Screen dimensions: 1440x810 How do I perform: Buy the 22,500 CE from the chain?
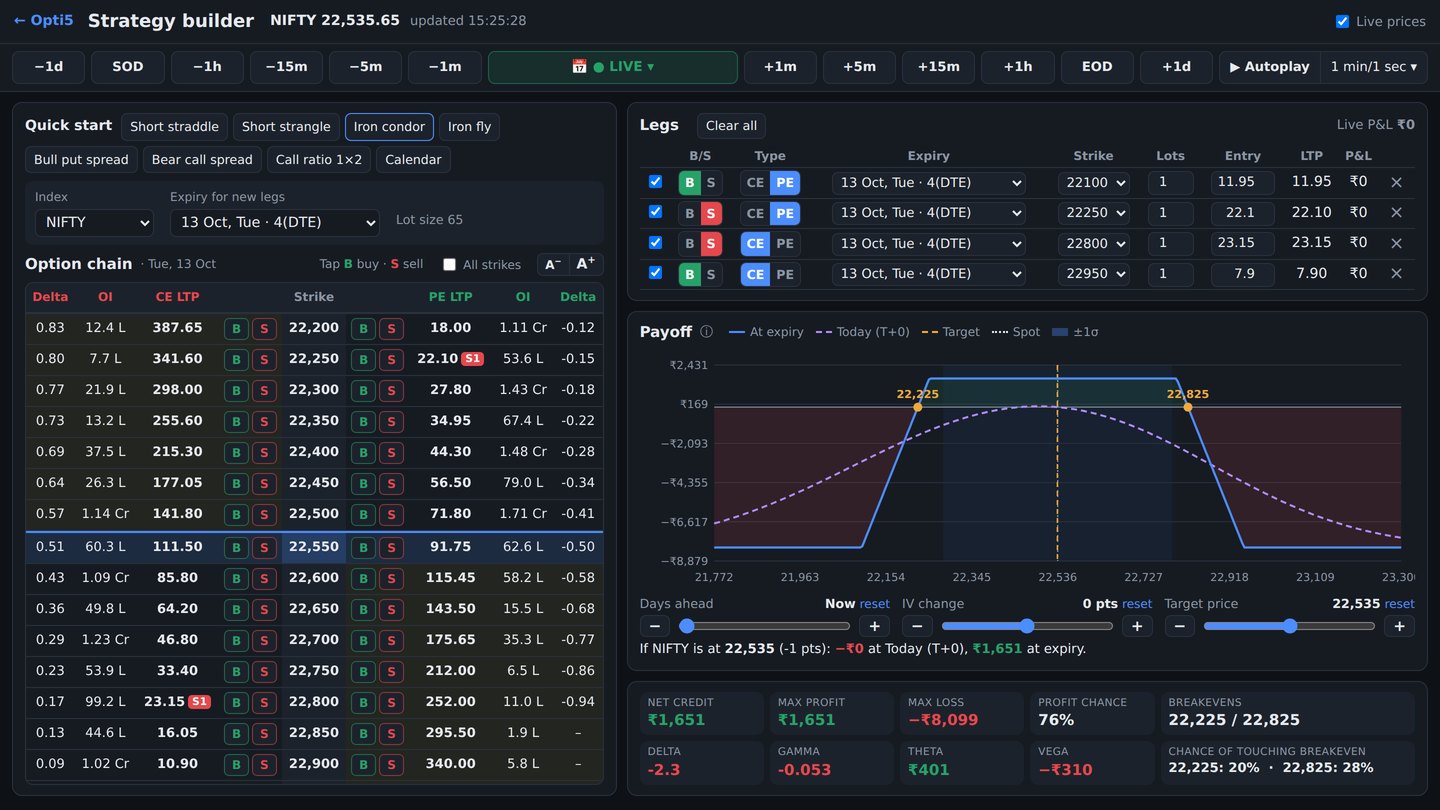(236, 515)
